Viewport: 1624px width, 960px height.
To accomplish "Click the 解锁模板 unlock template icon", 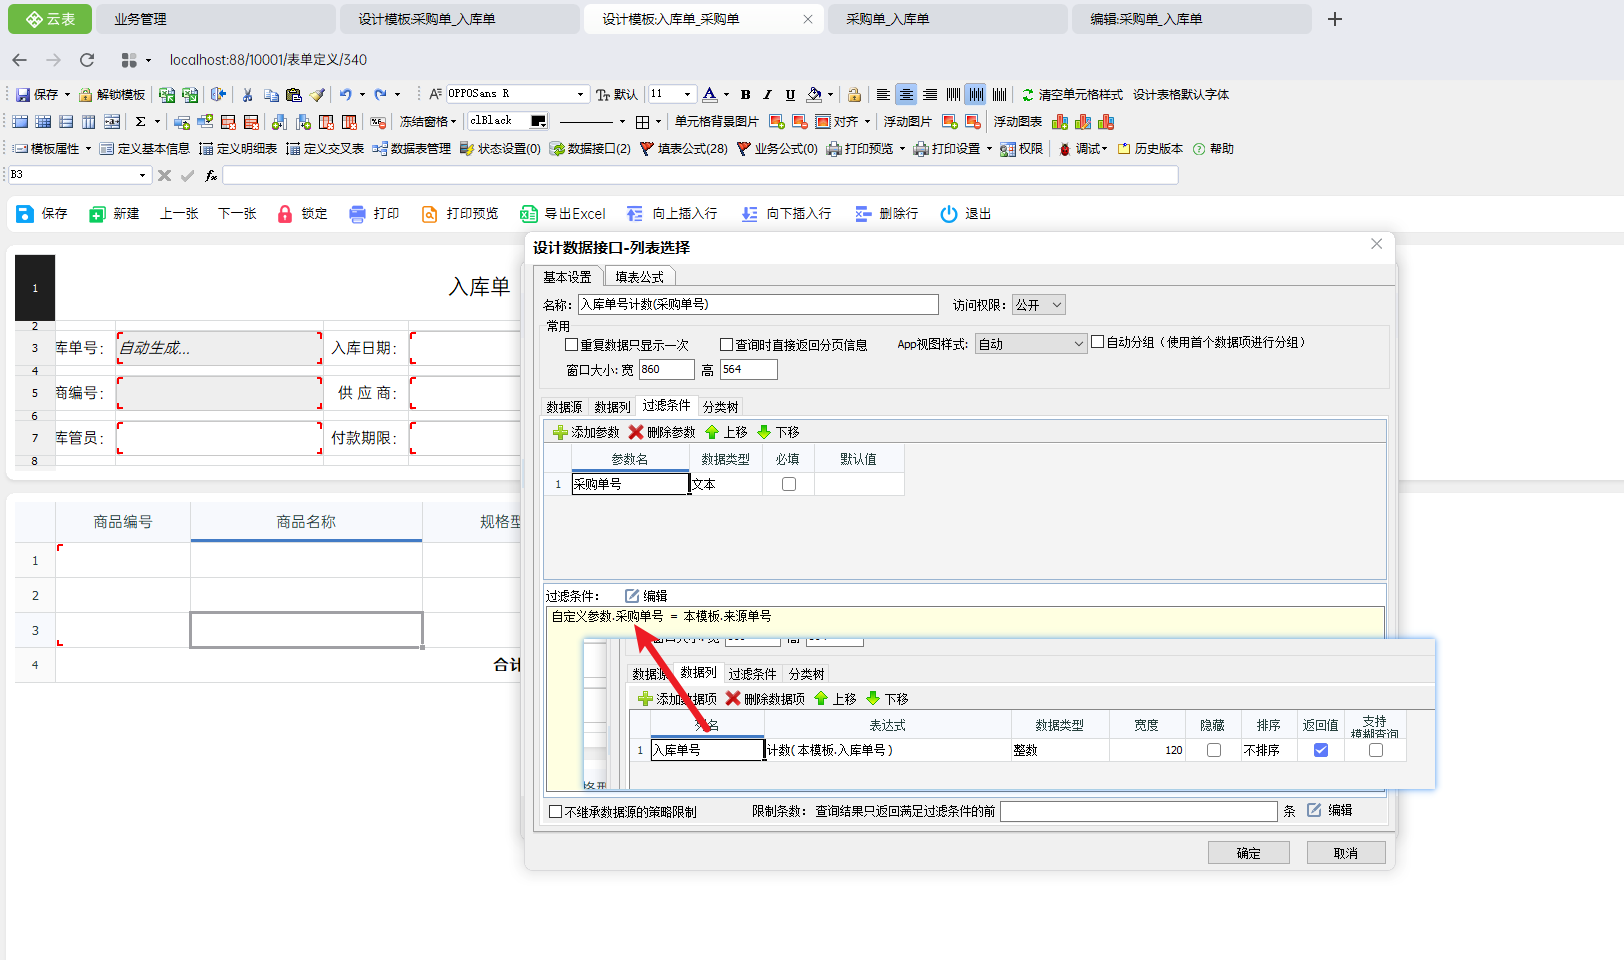I will coord(112,95).
